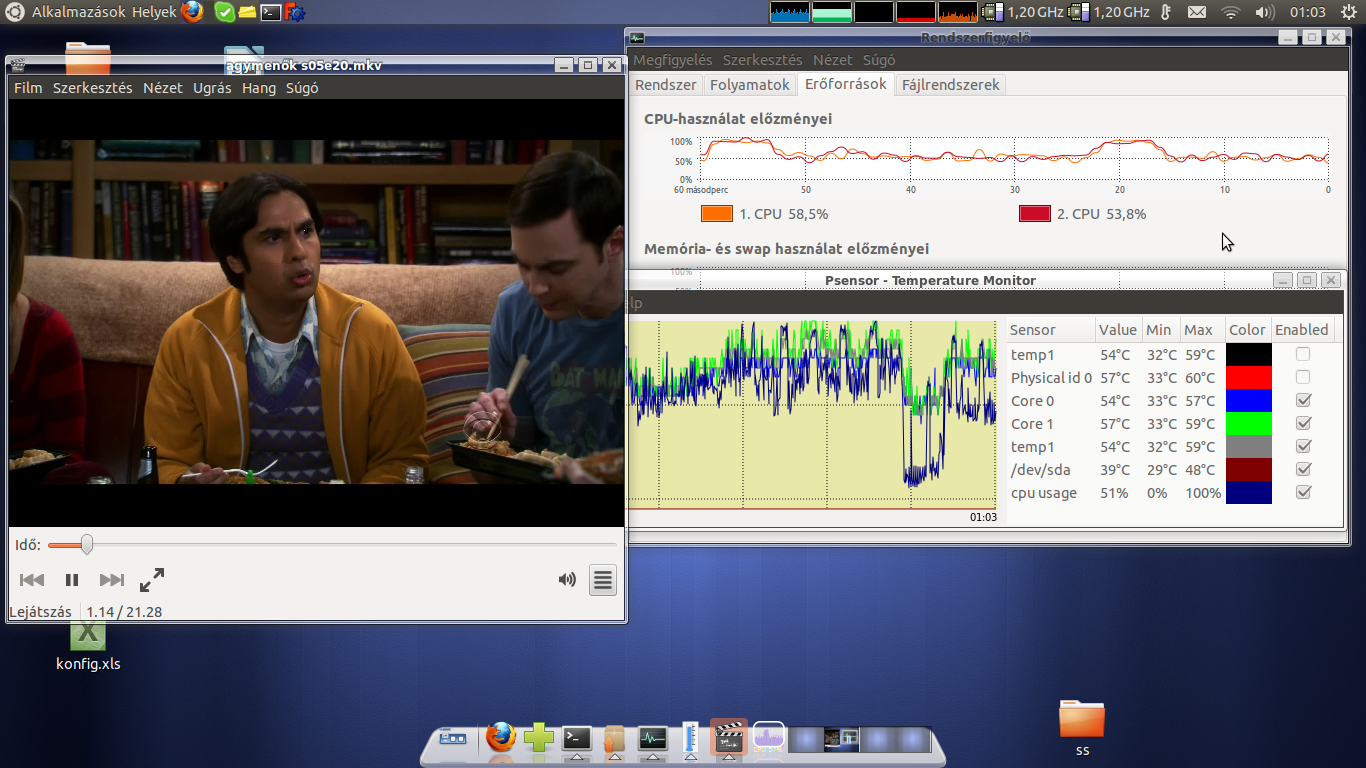
Task: Open terminal from the top panel
Action: click(x=270, y=13)
